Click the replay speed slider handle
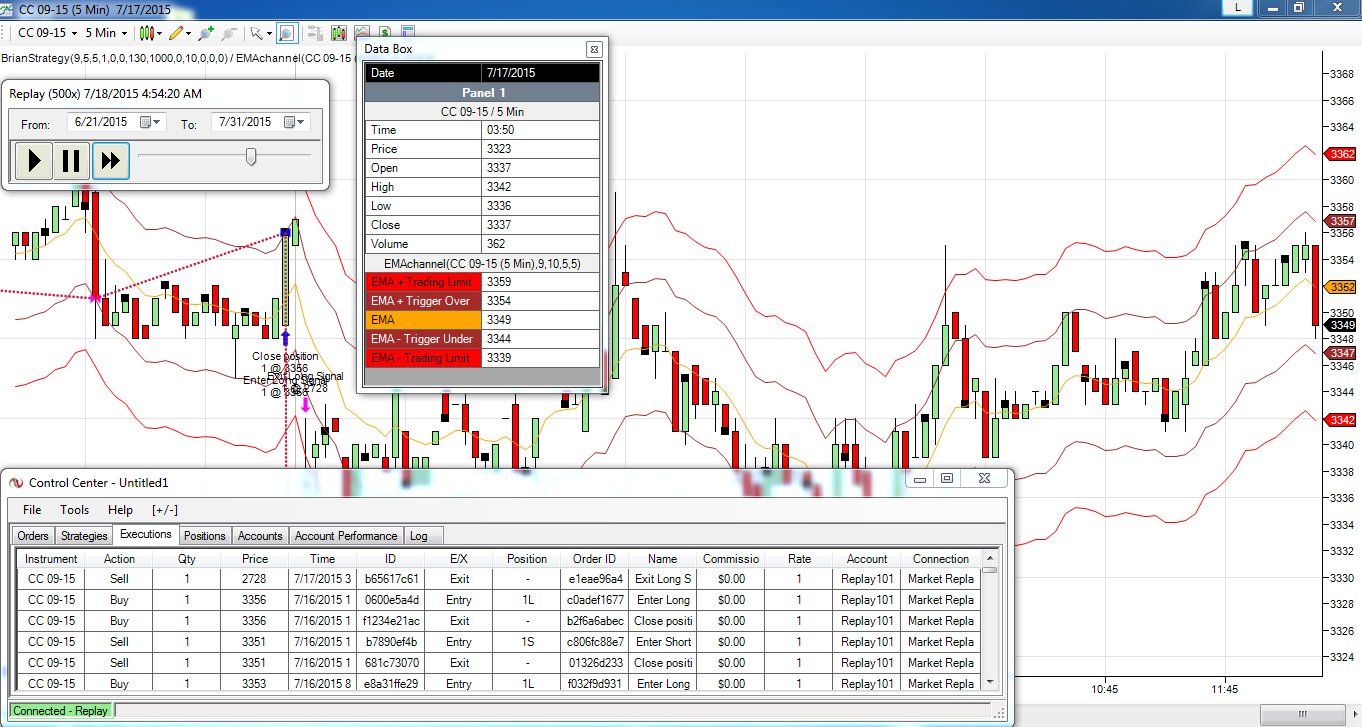This screenshot has height=727, width=1362. pos(251,156)
